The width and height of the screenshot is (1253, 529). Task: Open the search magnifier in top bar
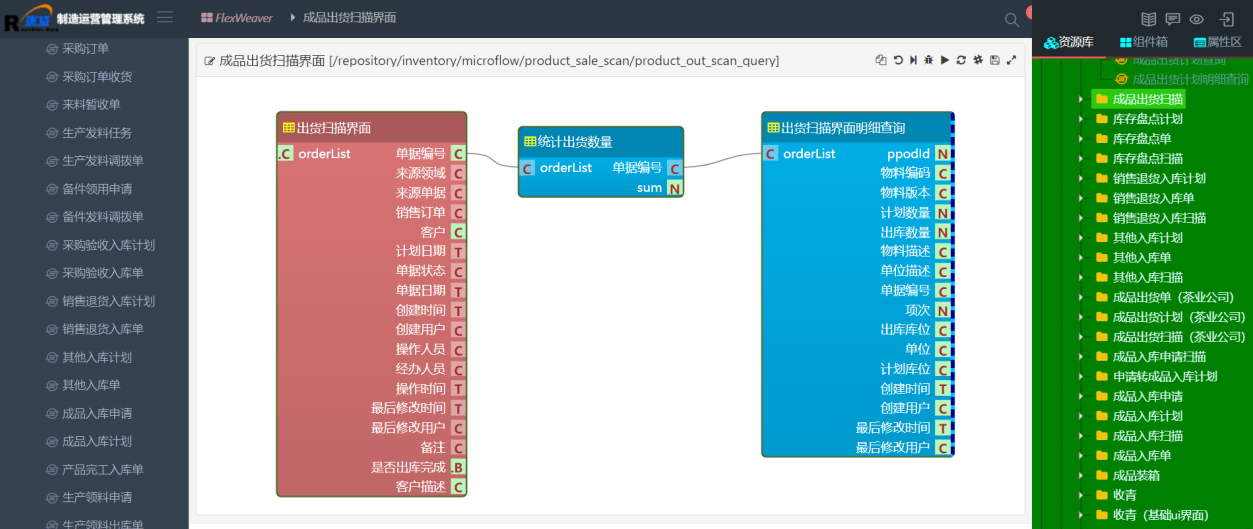click(1012, 20)
